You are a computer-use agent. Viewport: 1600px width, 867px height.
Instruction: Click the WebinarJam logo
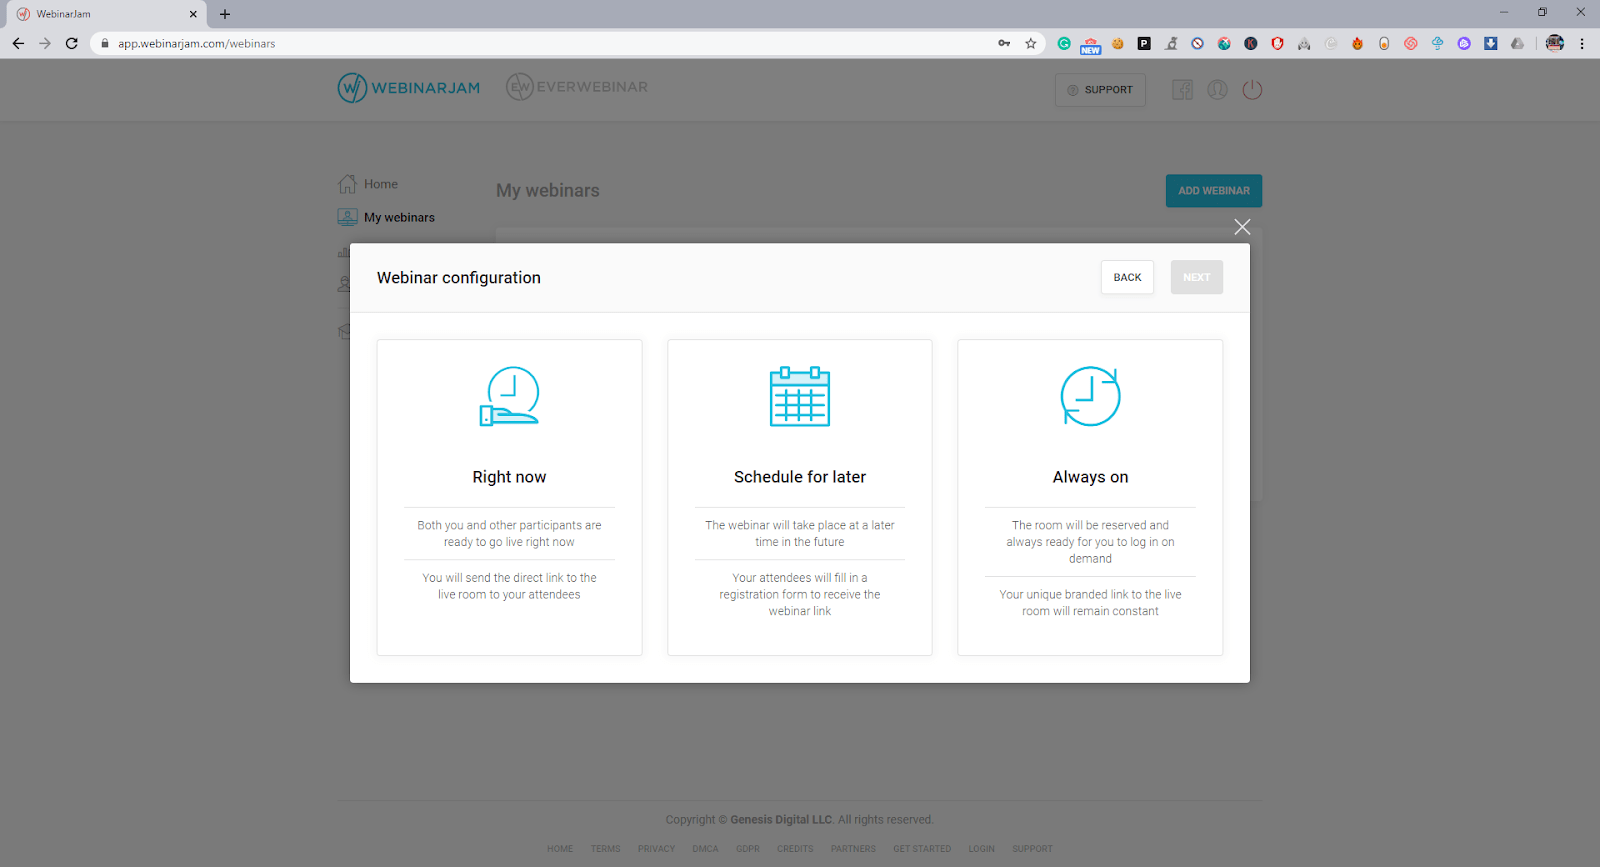click(x=409, y=88)
